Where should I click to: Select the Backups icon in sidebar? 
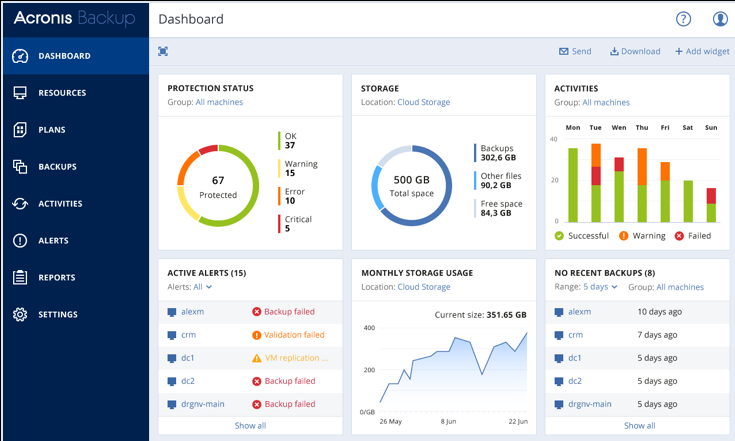coord(20,167)
